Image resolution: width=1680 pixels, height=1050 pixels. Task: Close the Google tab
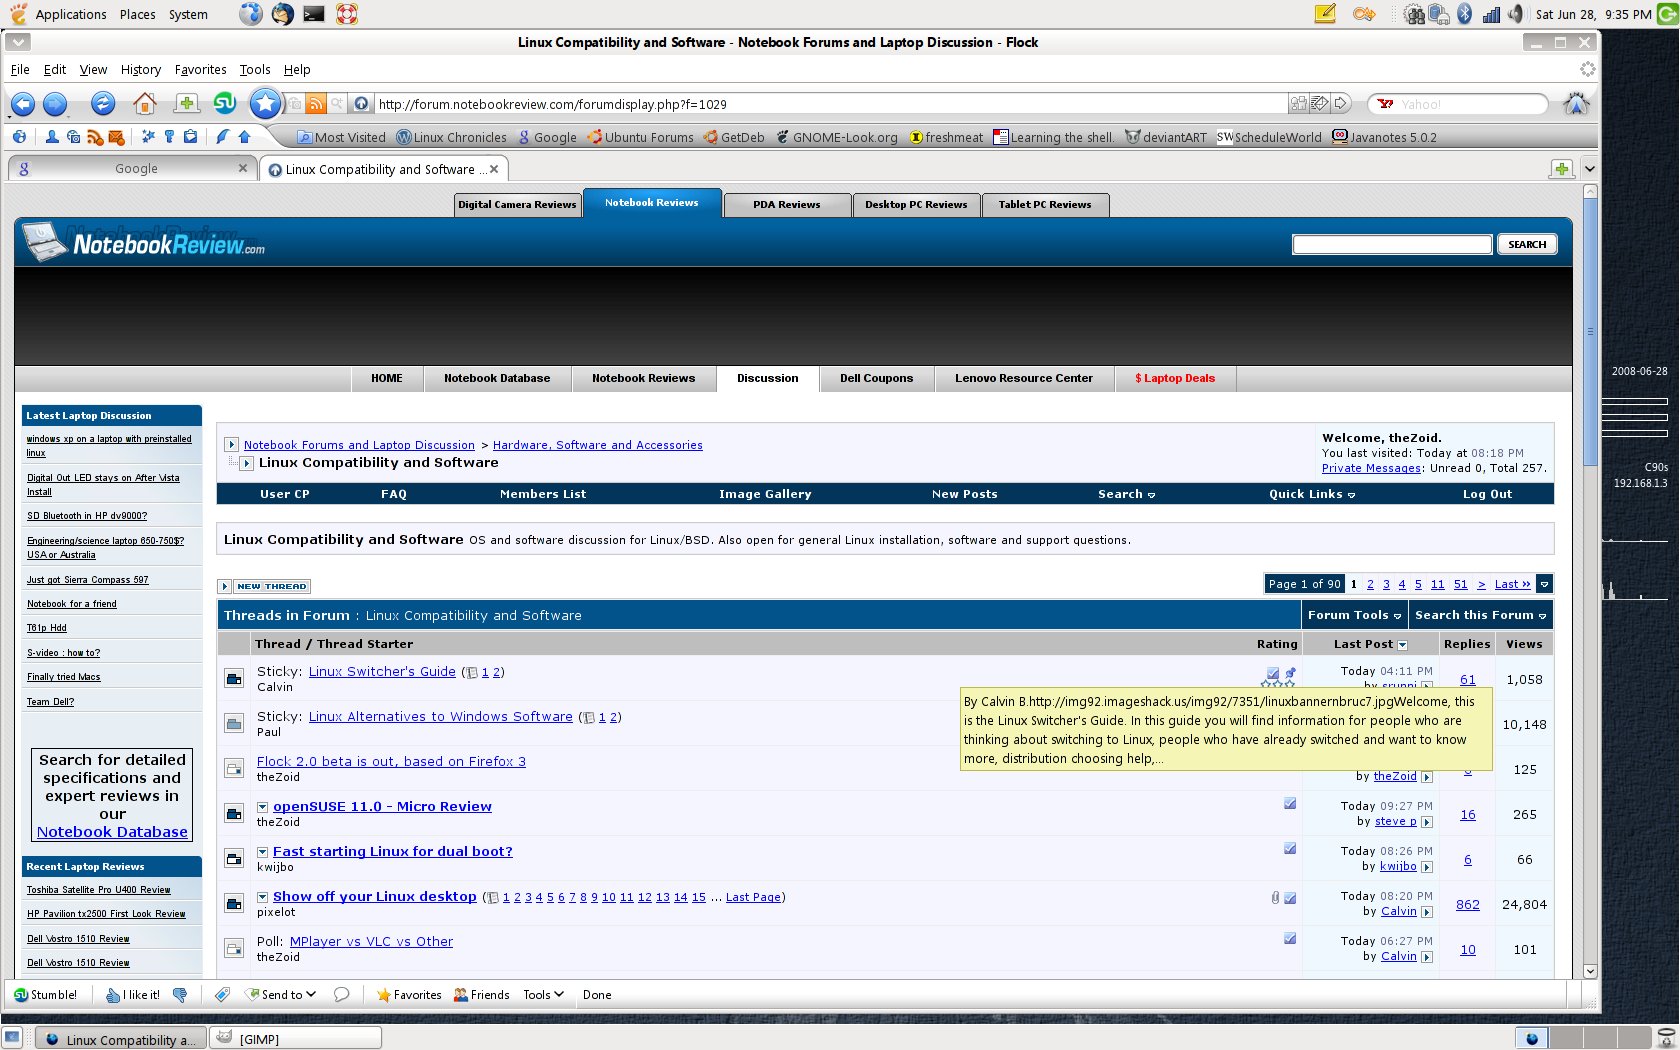pyautogui.click(x=242, y=168)
